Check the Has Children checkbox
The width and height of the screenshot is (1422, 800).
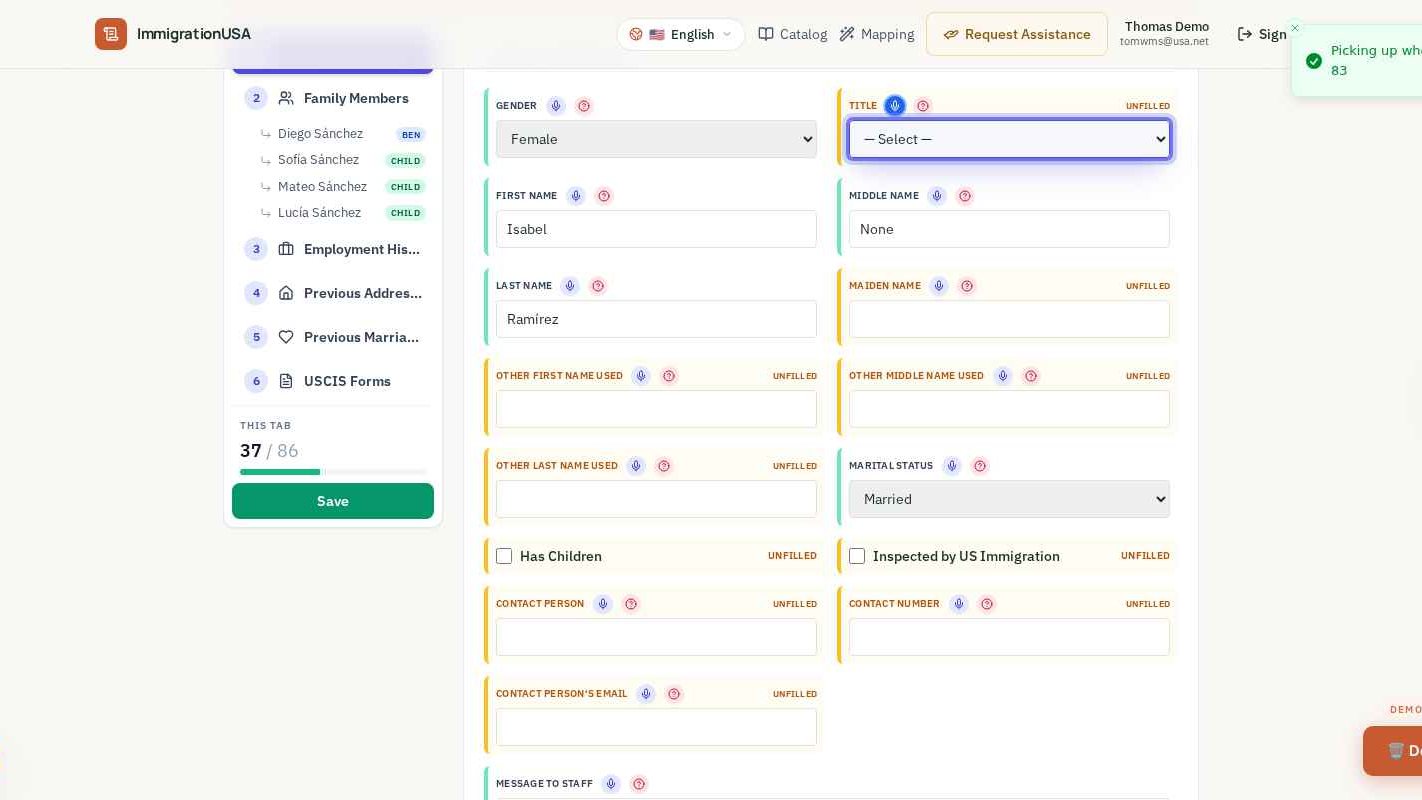[x=504, y=556]
